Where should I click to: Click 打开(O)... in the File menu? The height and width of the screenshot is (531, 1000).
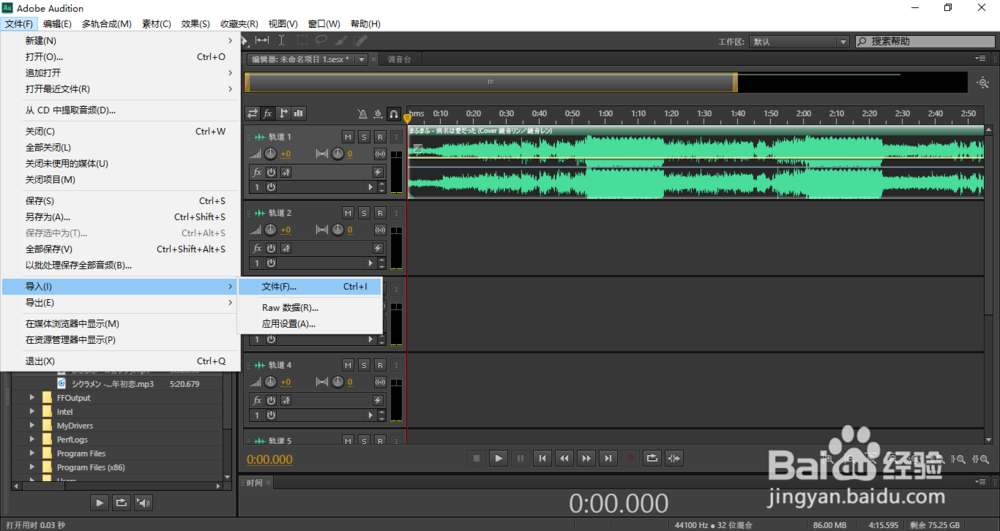(121, 57)
